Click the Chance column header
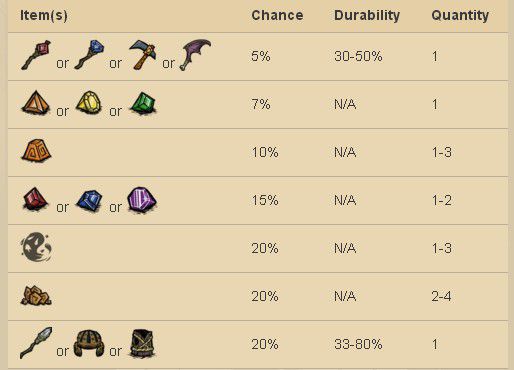514x370 pixels. click(x=277, y=15)
